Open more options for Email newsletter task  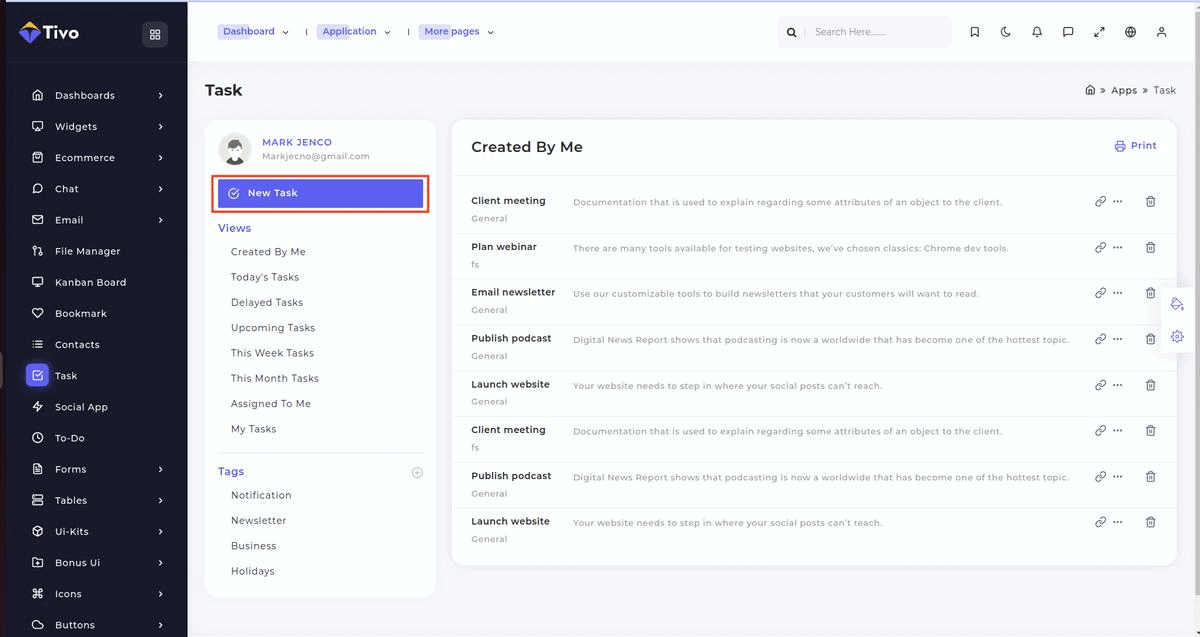[x=1118, y=293]
